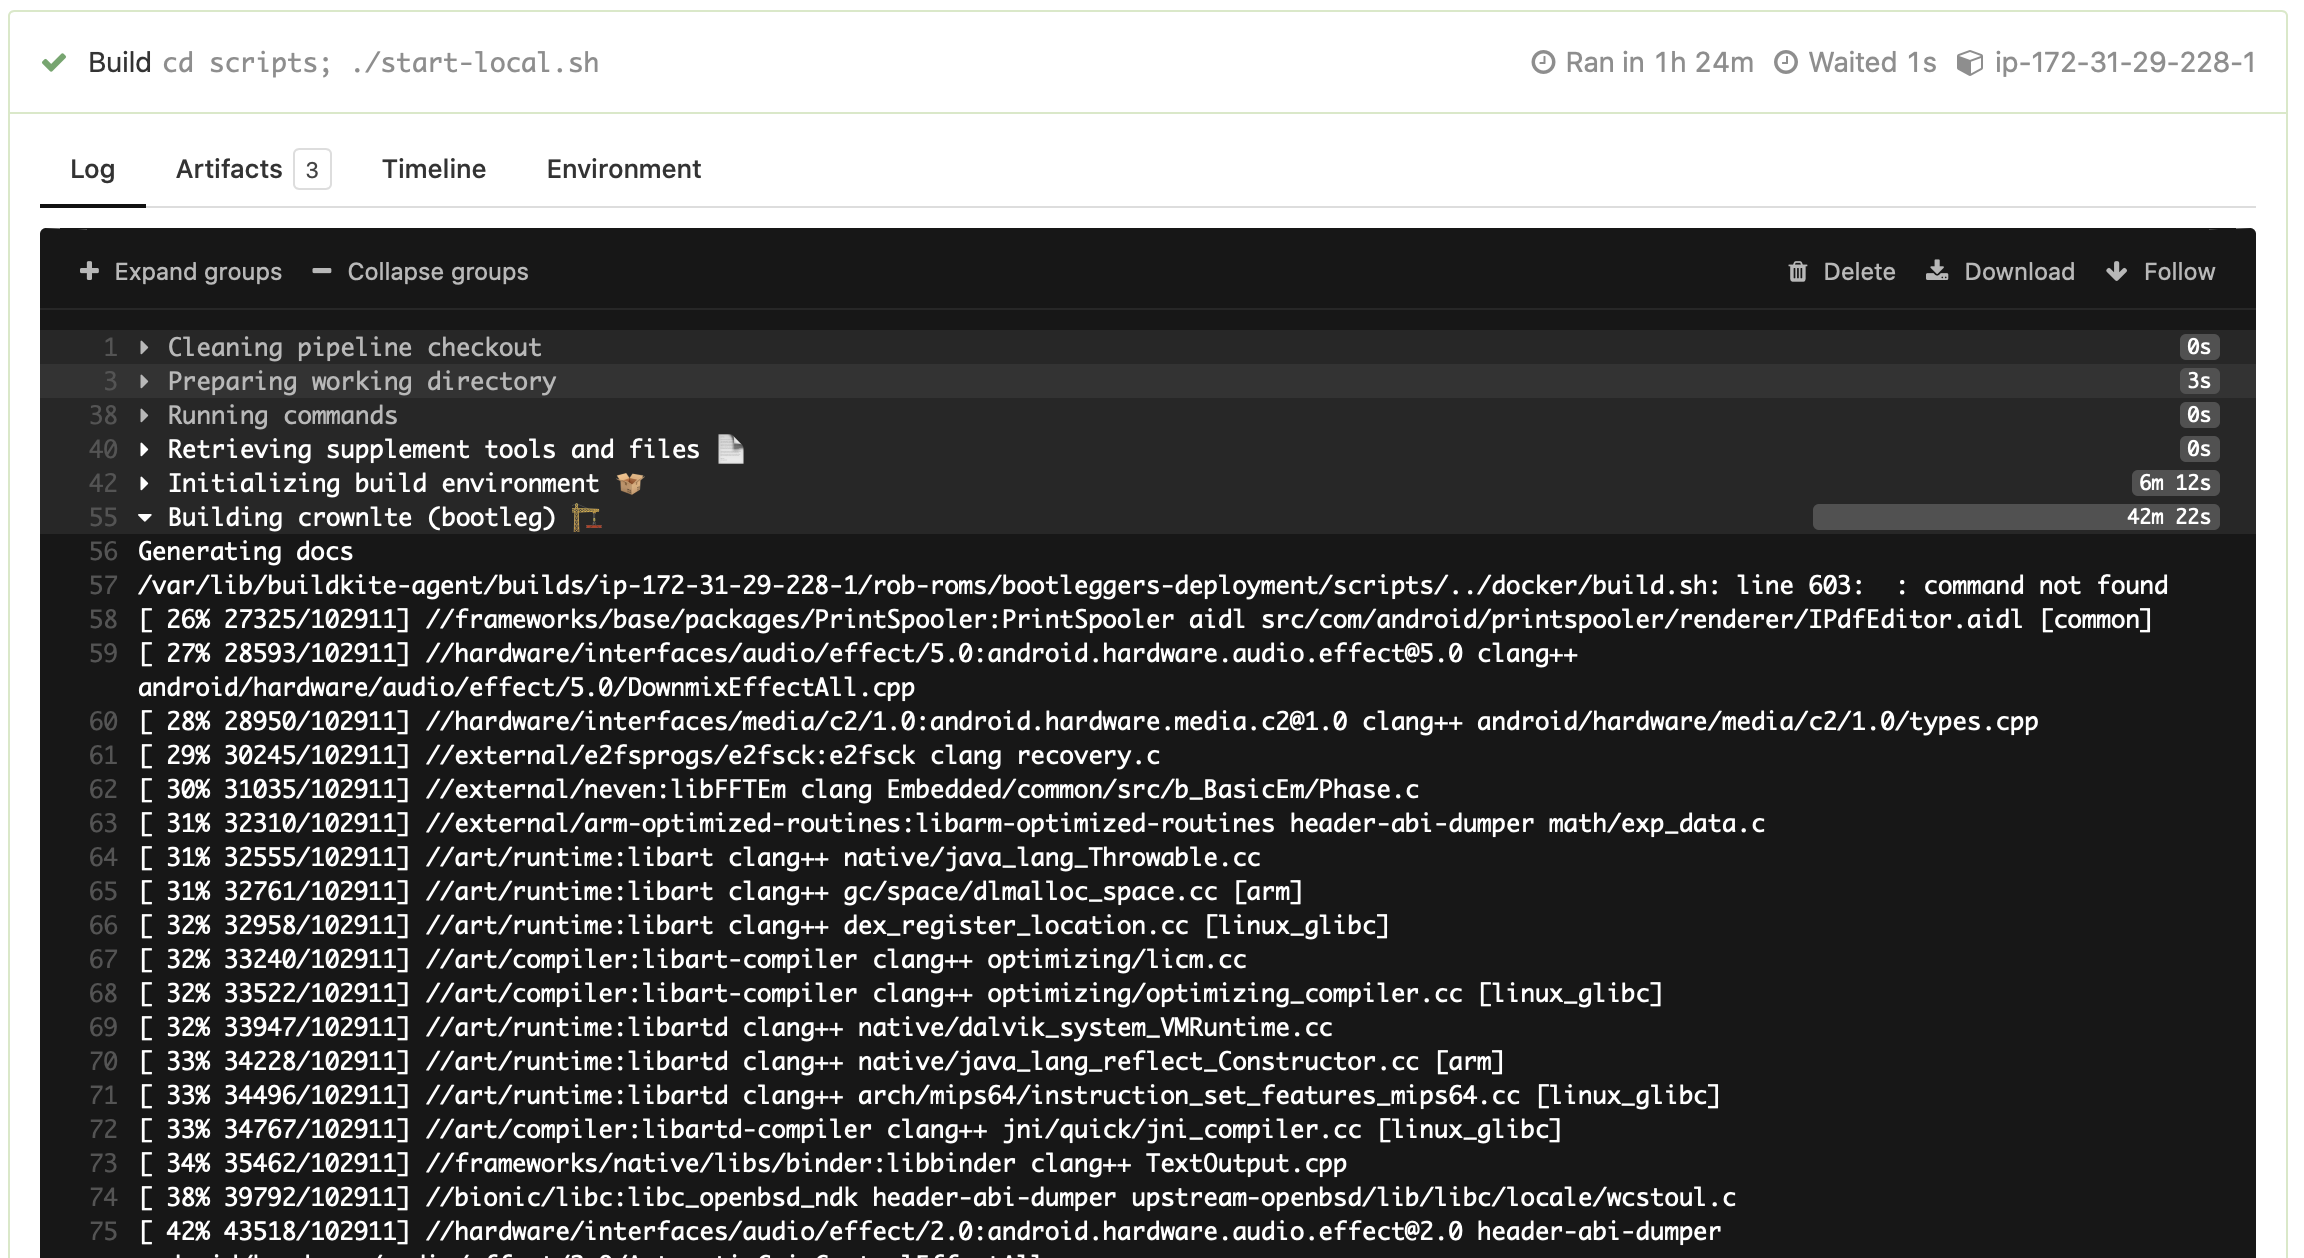Image resolution: width=2304 pixels, height=1258 pixels.
Task: Click the arm-optimized-routines exp_data.c log line
Action: pos(951,823)
